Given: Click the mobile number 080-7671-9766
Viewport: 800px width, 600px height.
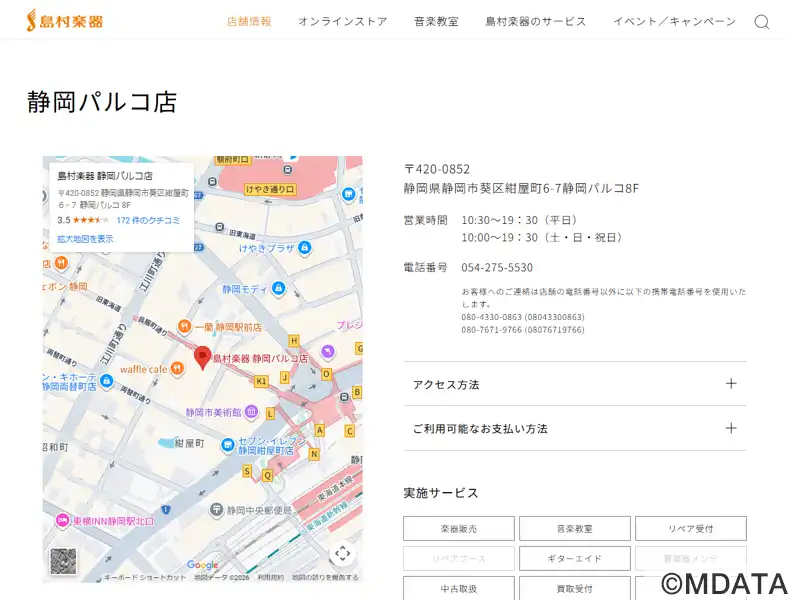Looking at the screenshot, I should coord(523,330).
